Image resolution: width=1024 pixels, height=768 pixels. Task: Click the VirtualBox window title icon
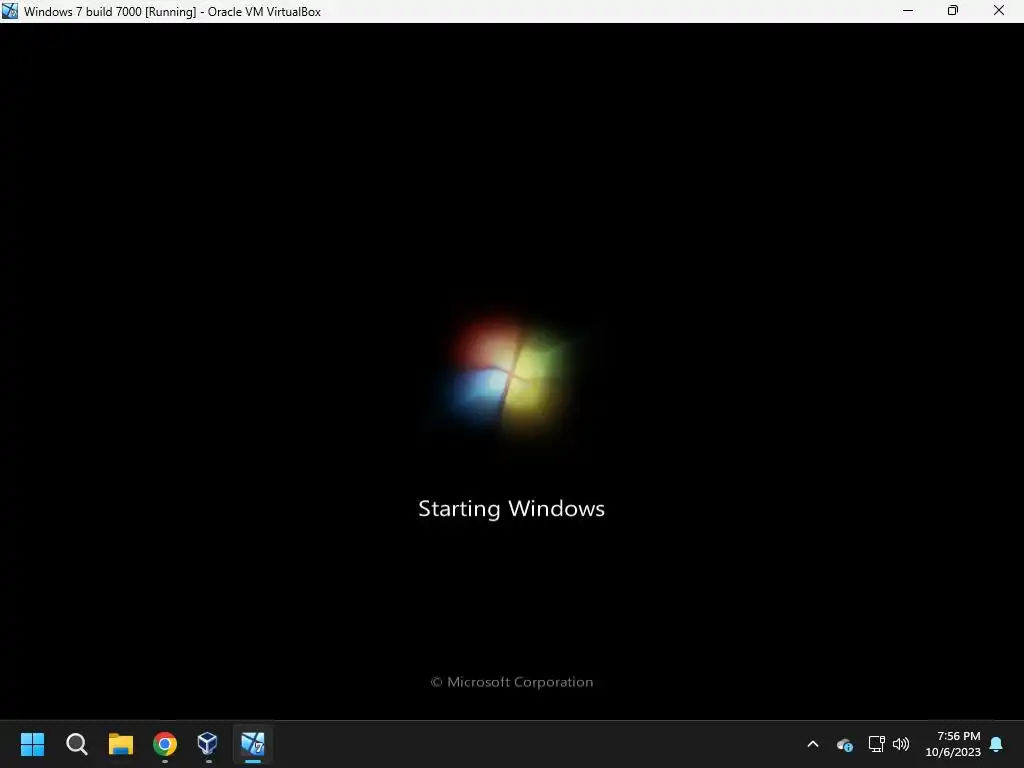click(10, 11)
